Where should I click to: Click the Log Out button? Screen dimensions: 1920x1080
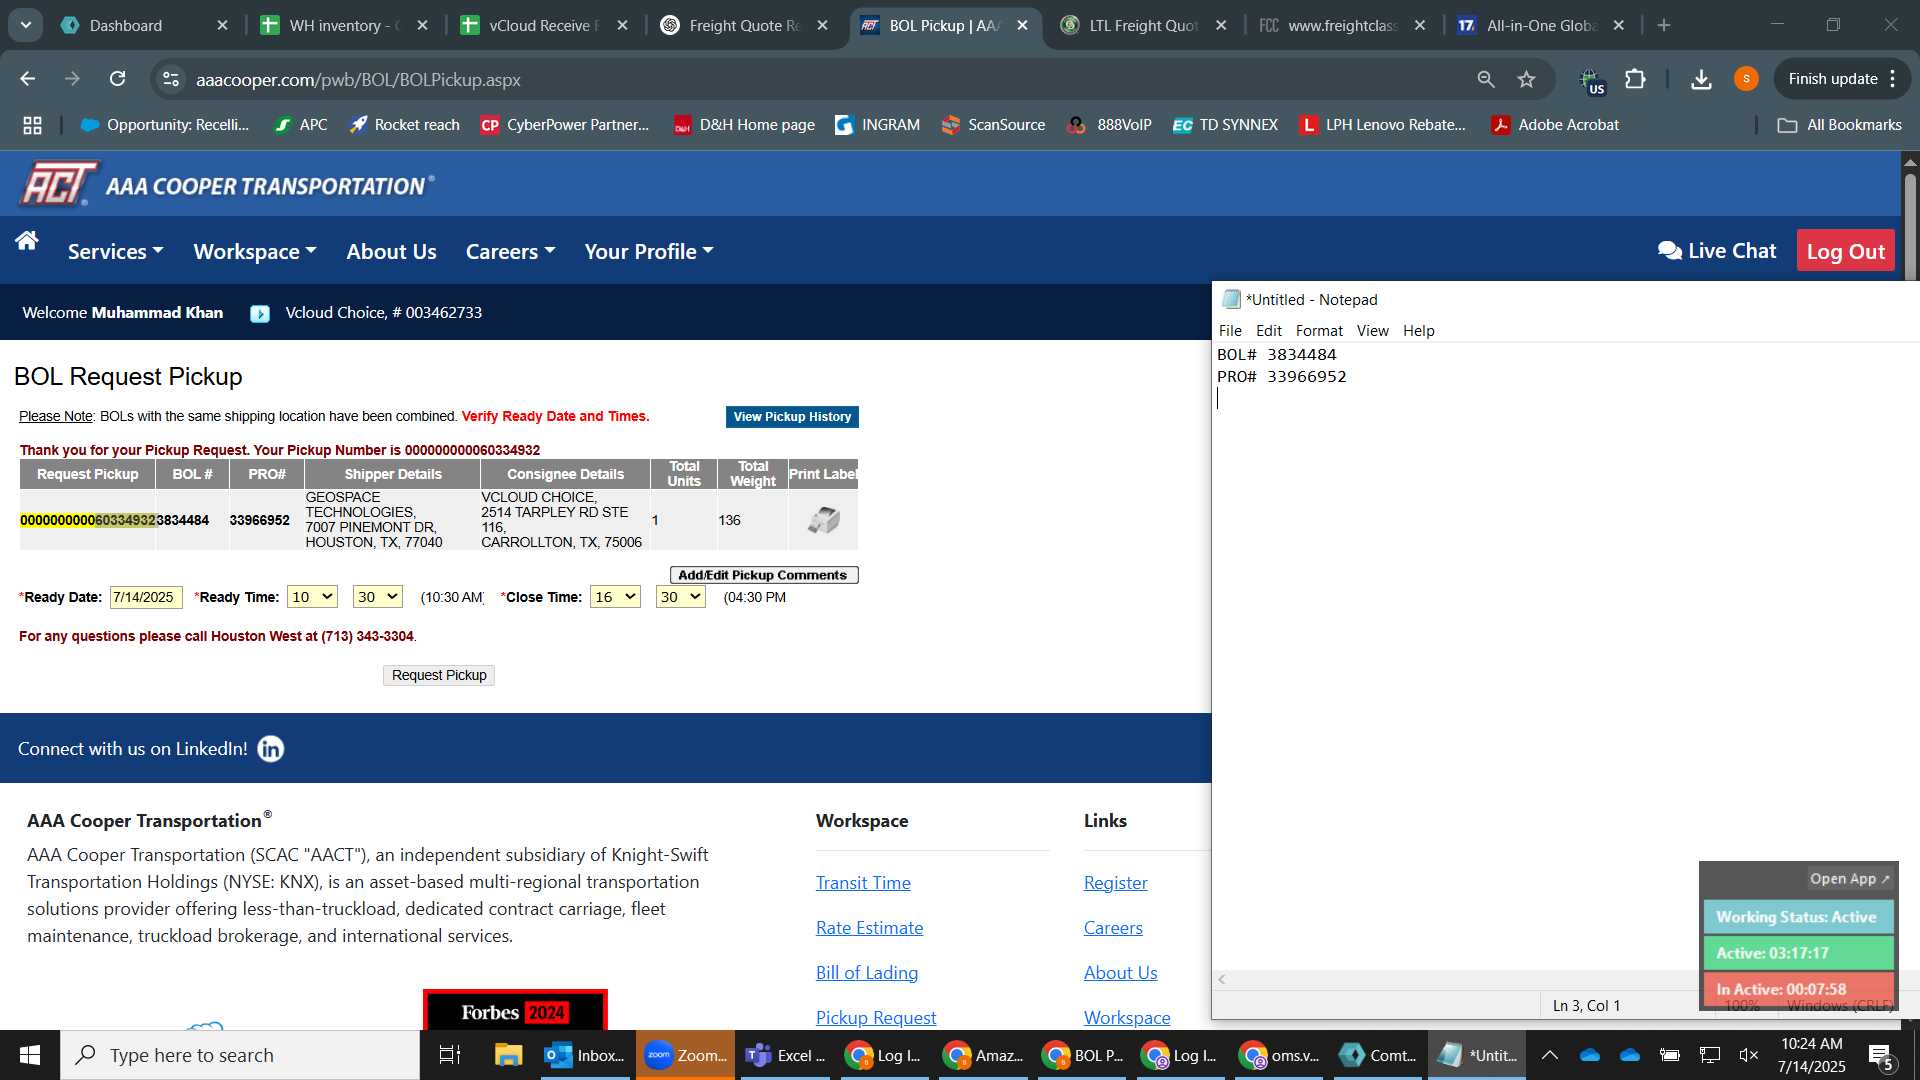coord(1845,251)
